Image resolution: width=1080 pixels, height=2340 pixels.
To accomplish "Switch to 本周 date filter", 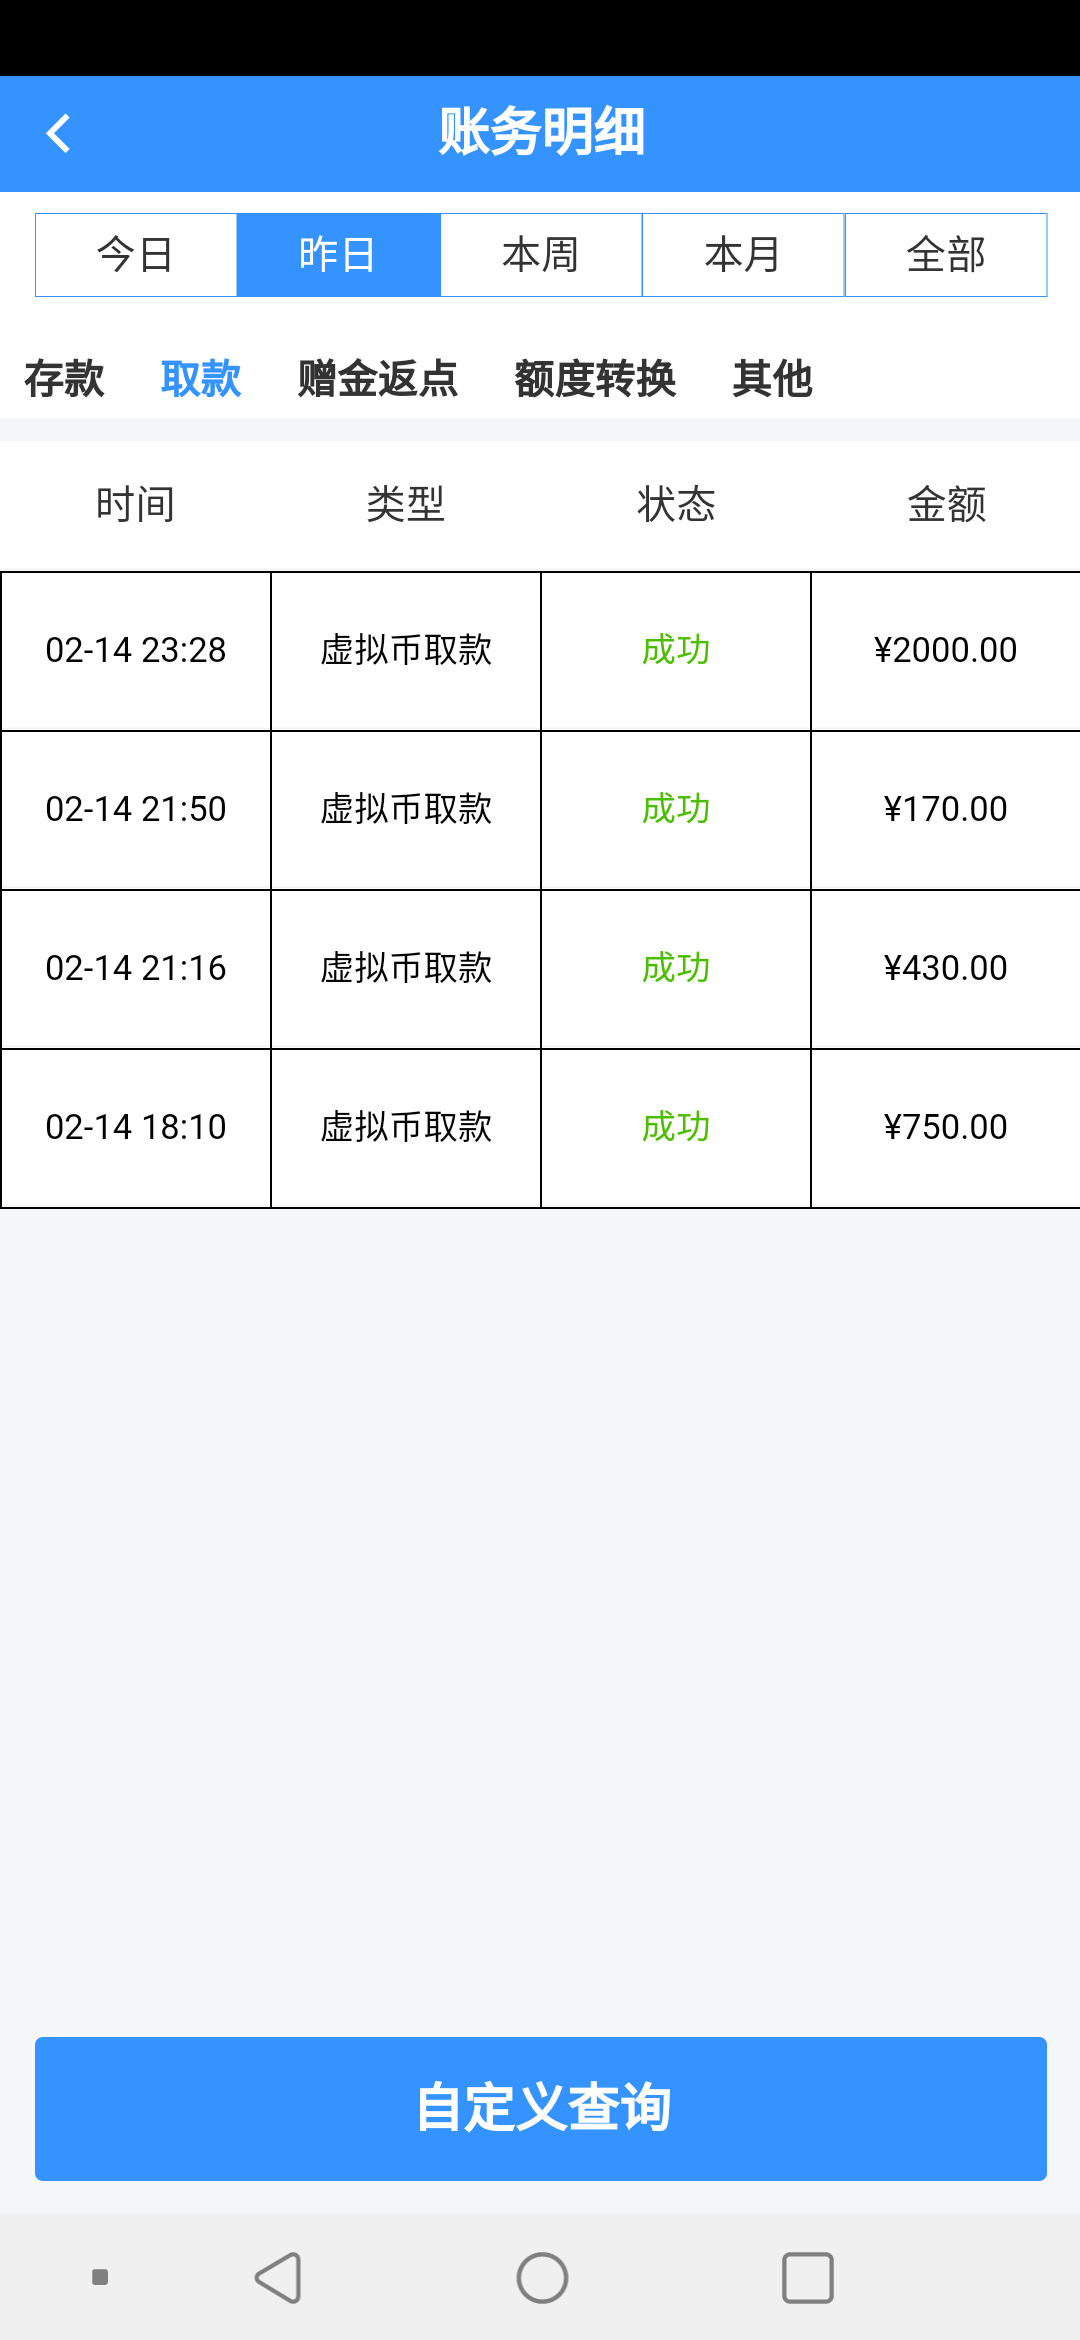I will 541,255.
